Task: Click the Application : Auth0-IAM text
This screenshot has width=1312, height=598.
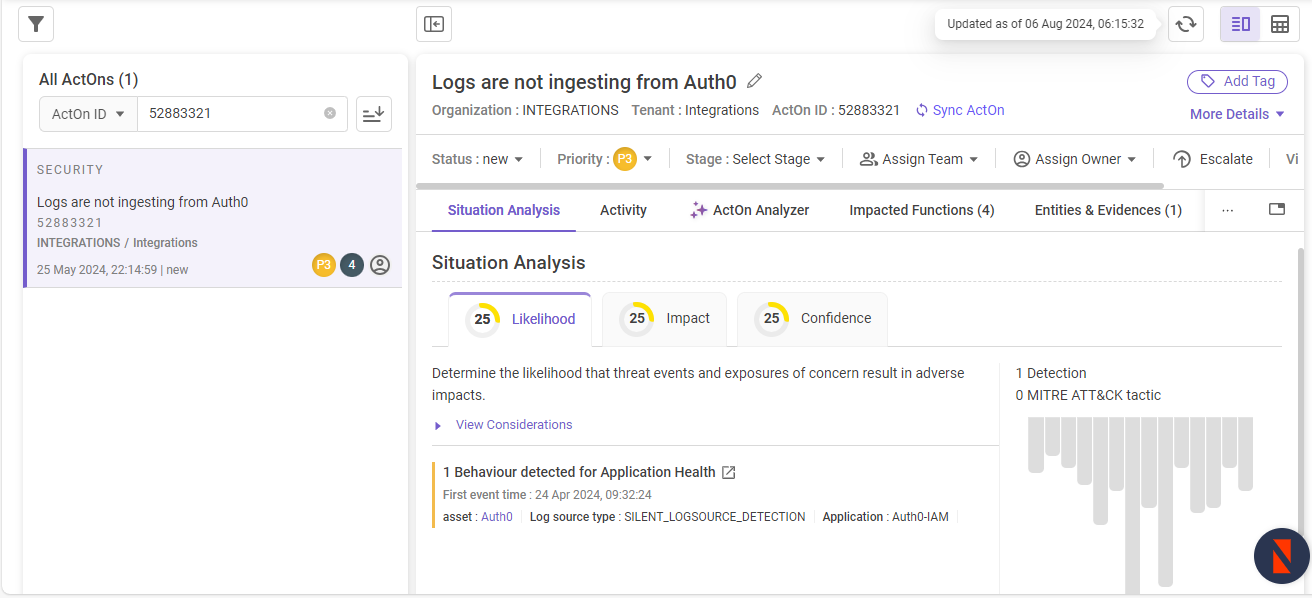Action: (x=885, y=517)
